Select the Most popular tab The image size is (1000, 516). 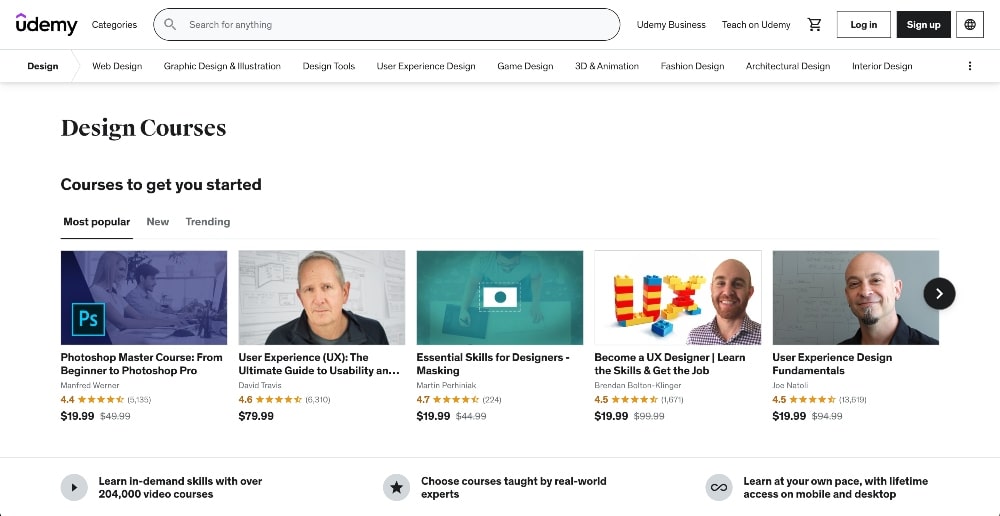pos(96,222)
